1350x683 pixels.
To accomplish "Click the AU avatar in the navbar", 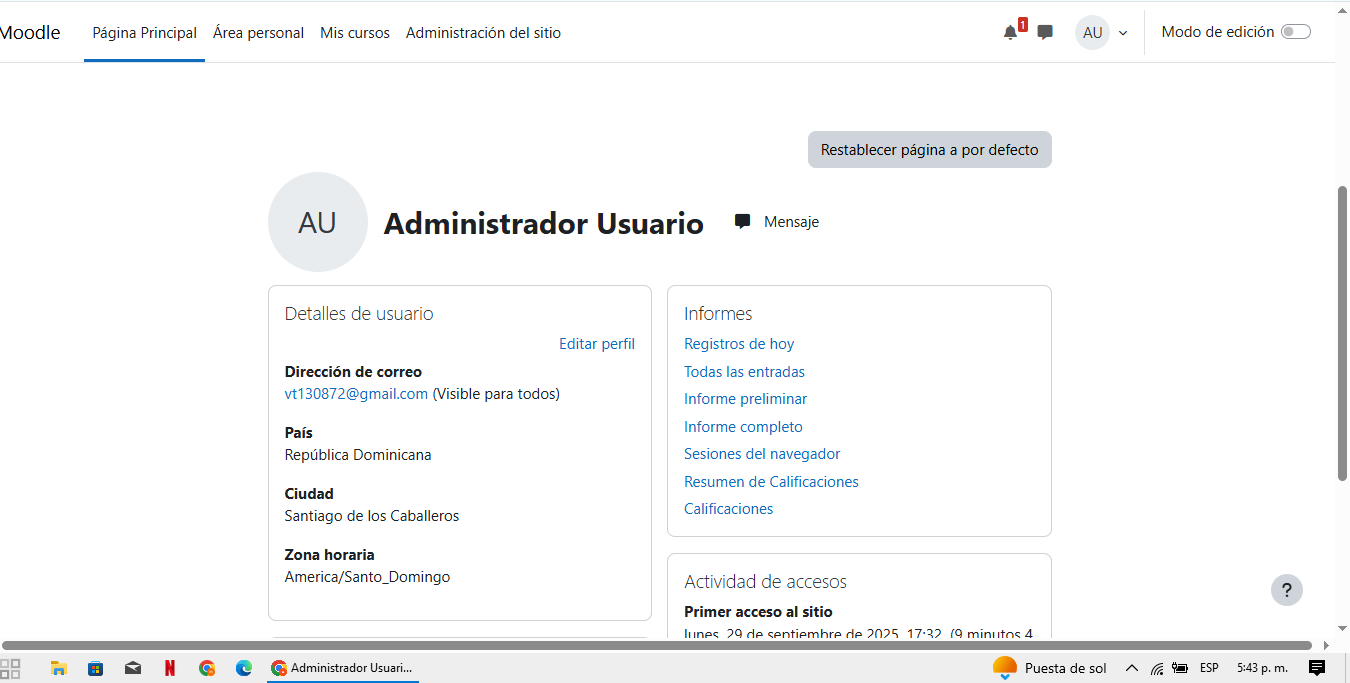I will coord(1092,33).
